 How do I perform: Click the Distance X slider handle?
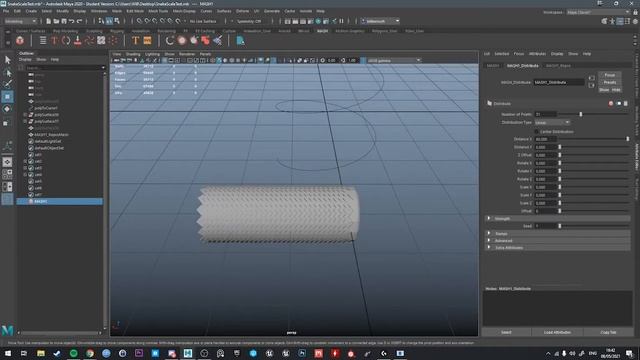[x=628, y=139]
